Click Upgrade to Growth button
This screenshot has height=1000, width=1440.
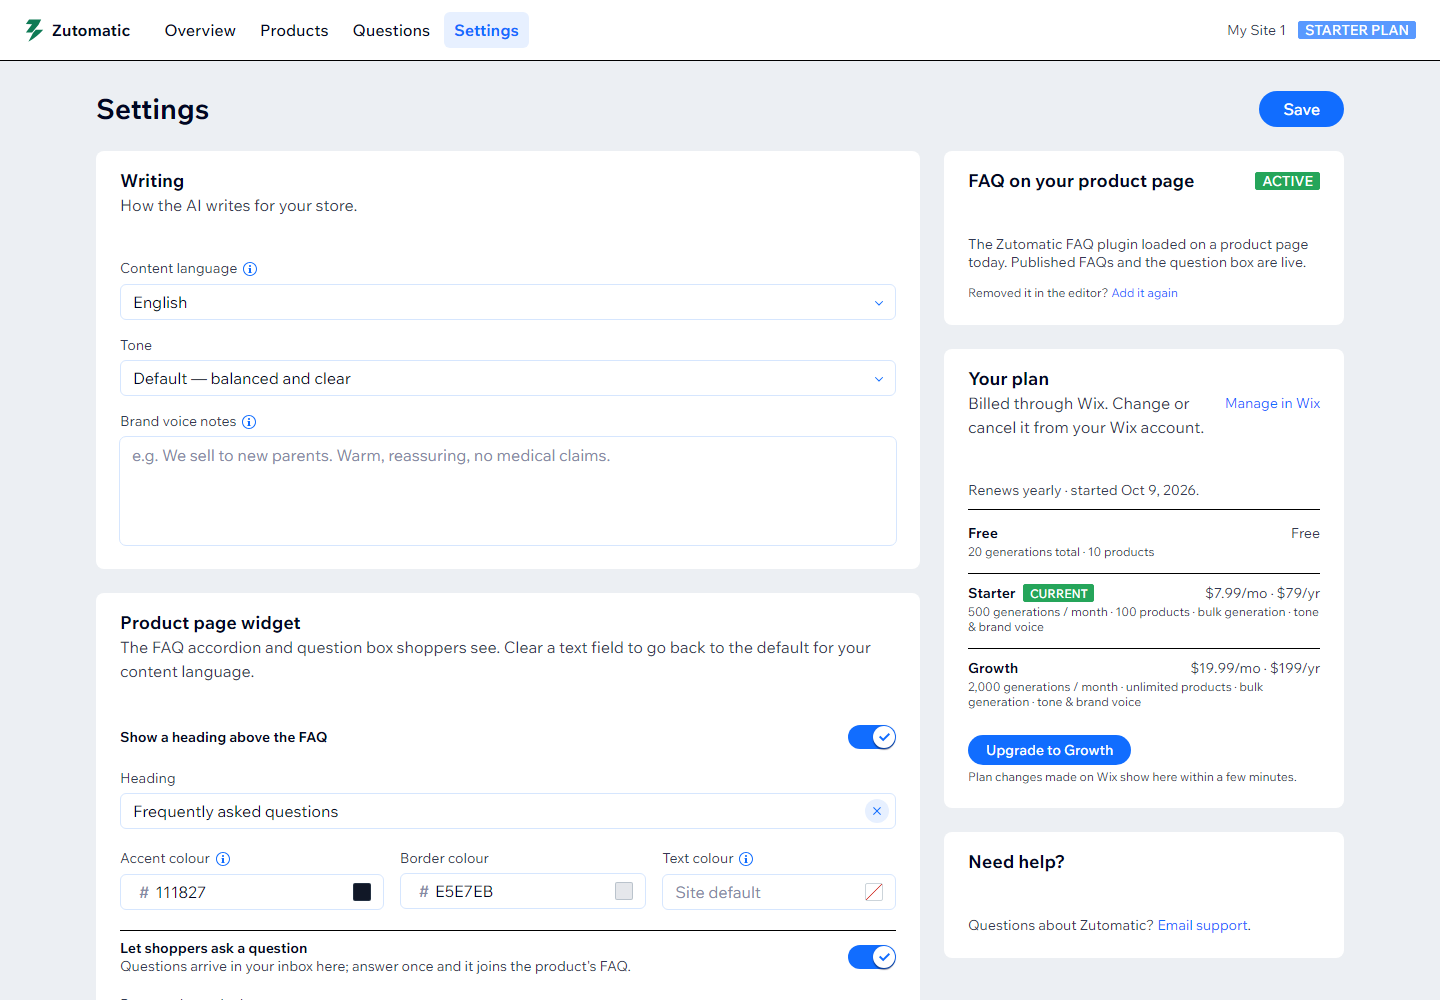(1049, 750)
